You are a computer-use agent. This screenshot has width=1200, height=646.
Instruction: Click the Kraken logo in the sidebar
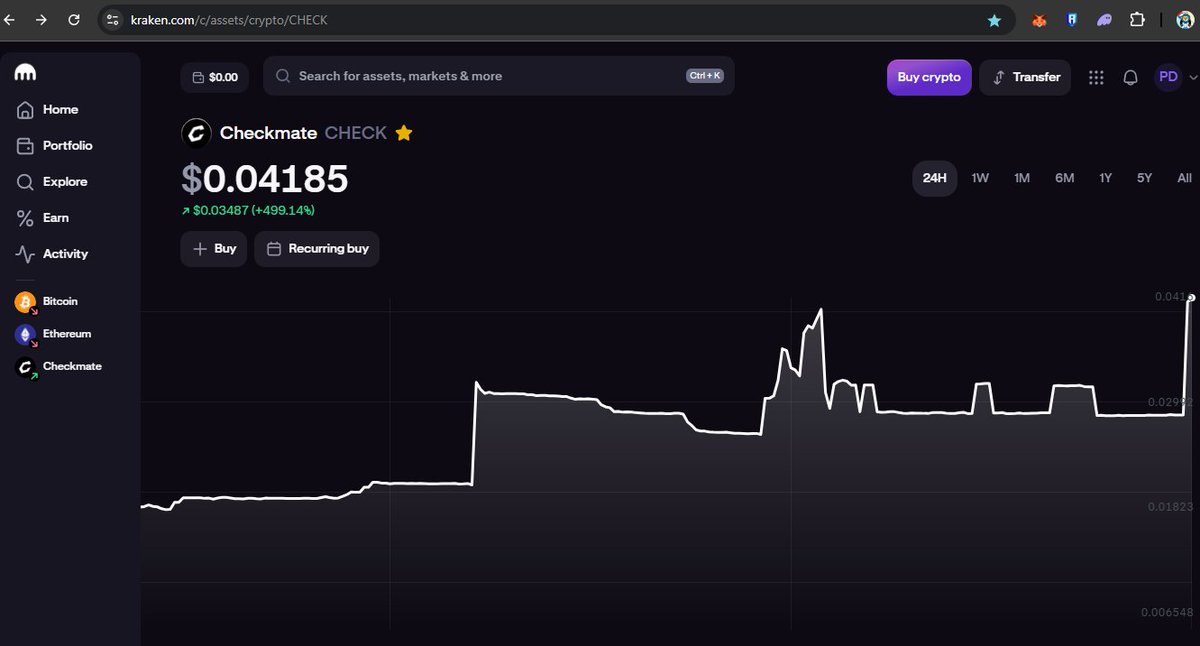(x=24, y=71)
